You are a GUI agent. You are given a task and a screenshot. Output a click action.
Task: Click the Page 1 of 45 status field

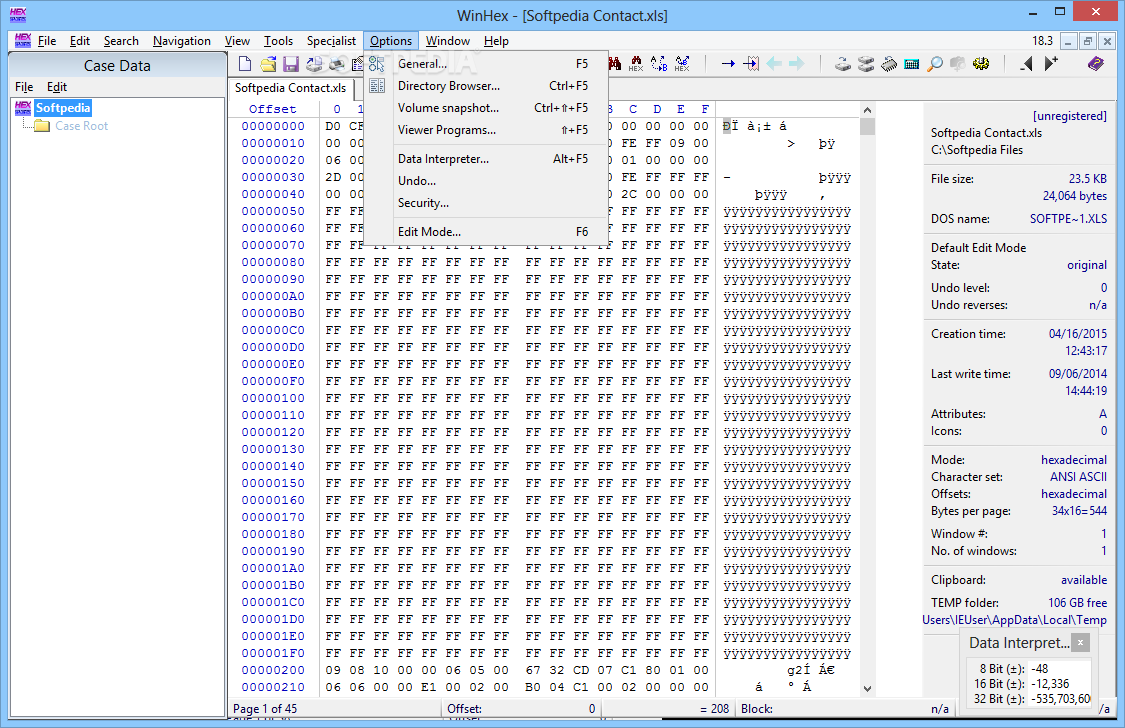click(x=334, y=709)
